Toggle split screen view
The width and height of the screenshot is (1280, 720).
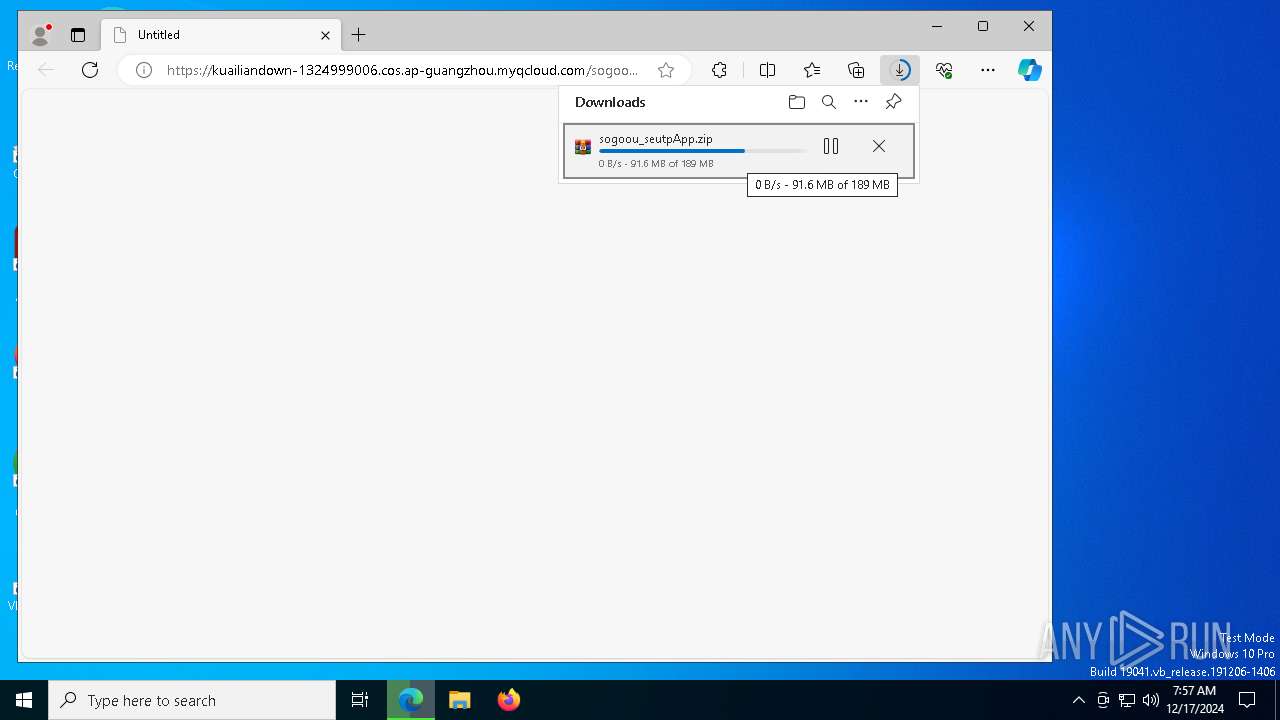(x=767, y=70)
